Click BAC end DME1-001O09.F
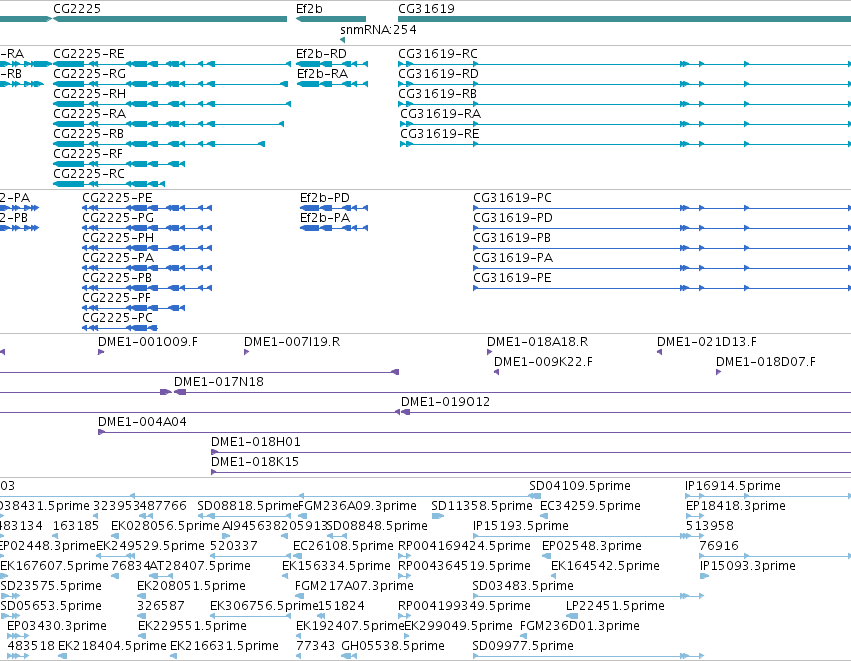This screenshot has height=661, width=851. coord(148,342)
